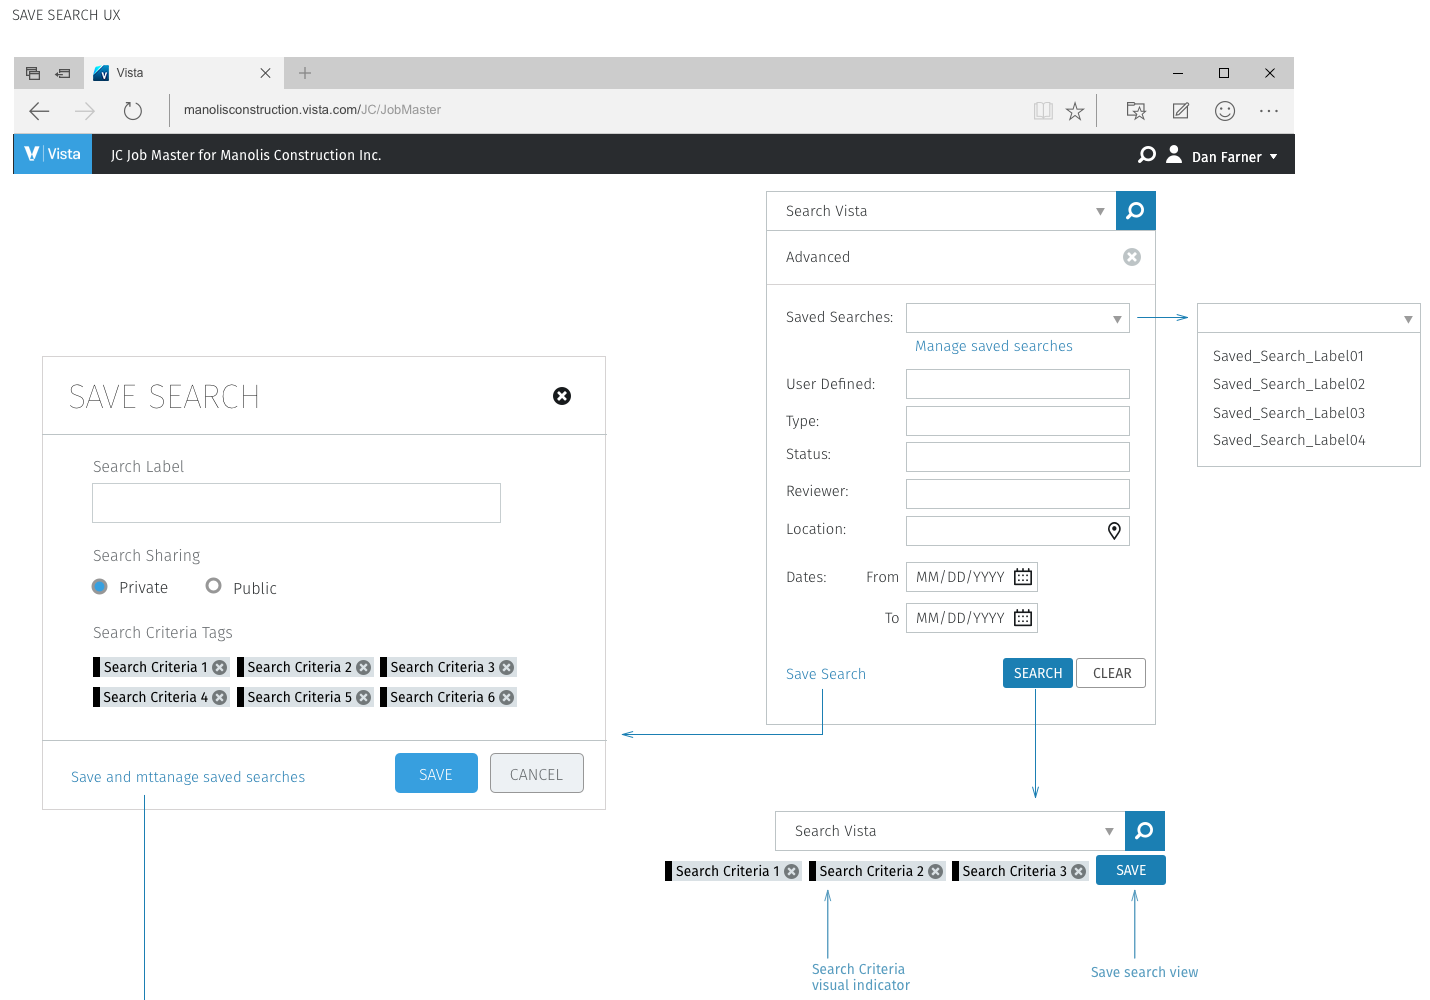Click the smiley feedback icon

pyautogui.click(x=1225, y=111)
